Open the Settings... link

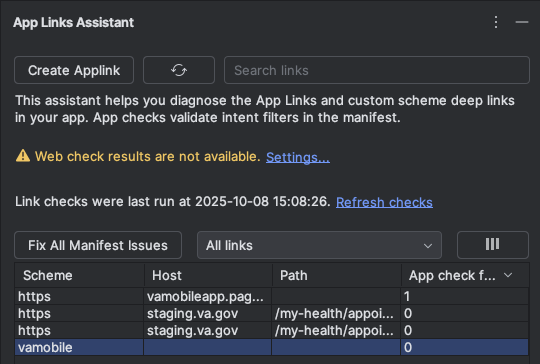point(298,157)
